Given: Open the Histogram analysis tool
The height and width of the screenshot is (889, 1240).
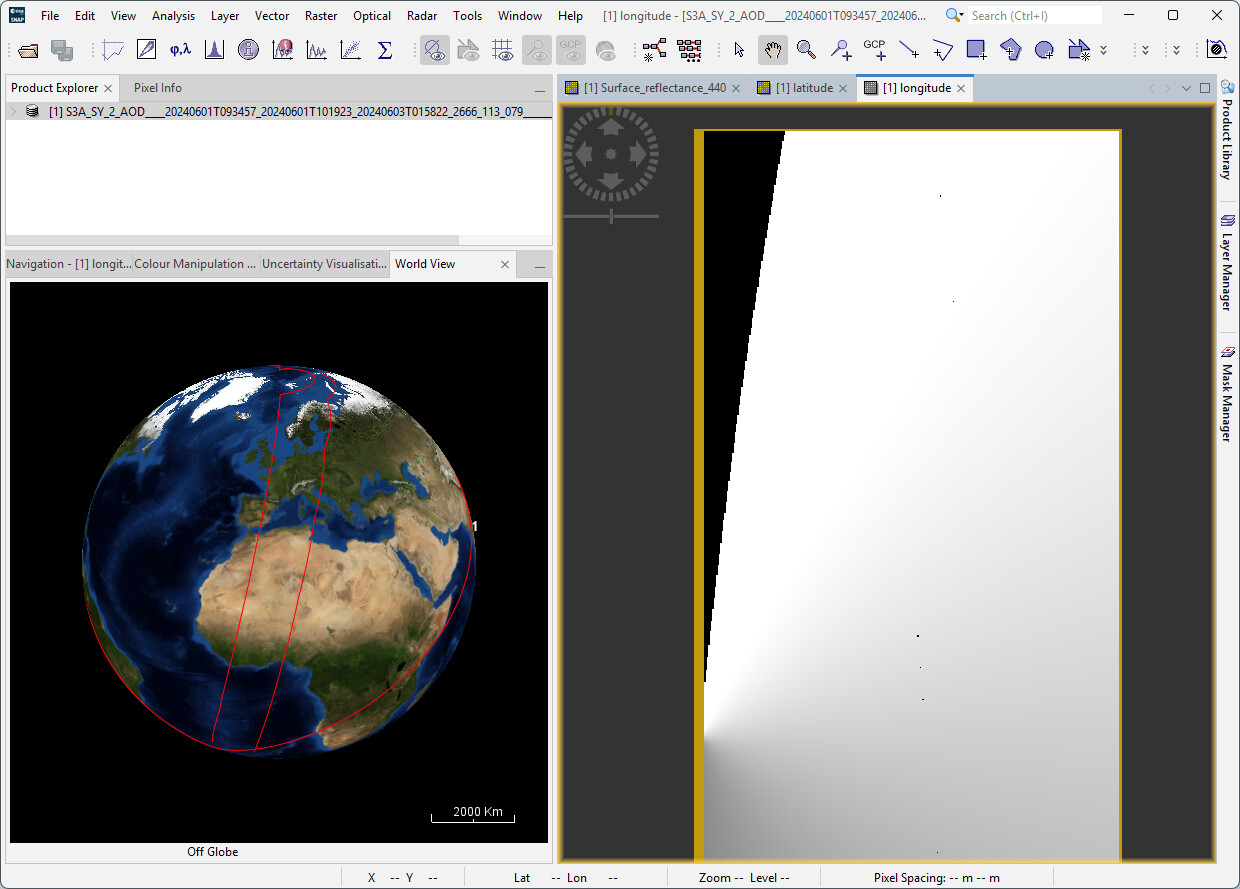Looking at the screenshot, I should (x=214, y=50).
